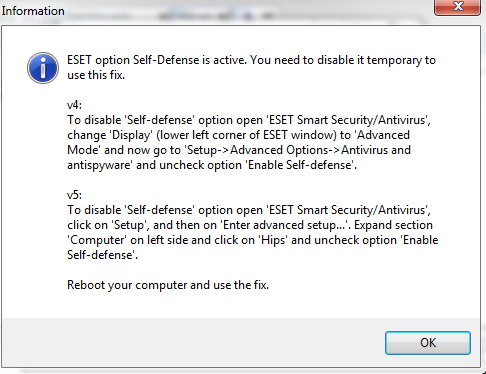Click the 'Computer' word in v5 paragraph
Viewport: 486px width, 374px height.
[97, 240]
